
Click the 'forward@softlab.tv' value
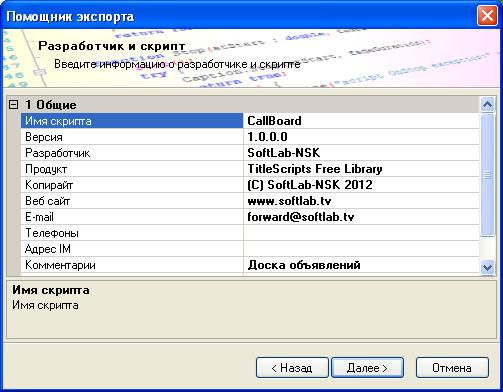[362, 217]
